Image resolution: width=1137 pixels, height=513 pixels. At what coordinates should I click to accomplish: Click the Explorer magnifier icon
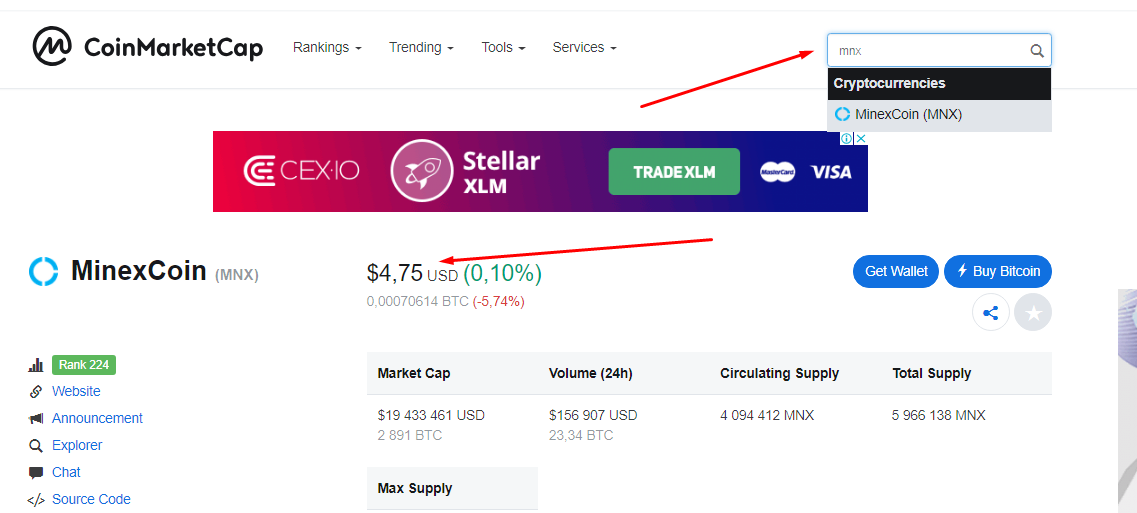pos(36,446)
